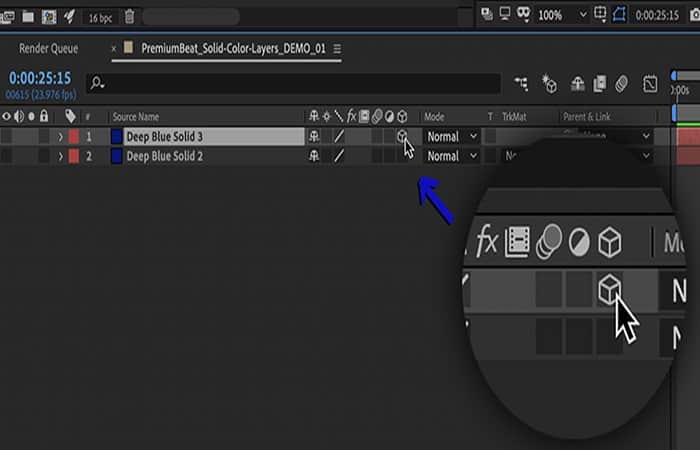Image resolution: width=700 pixels, height=450 pixels.
Task: Click the quality switch header icon
Action: (x=339, y=117)
